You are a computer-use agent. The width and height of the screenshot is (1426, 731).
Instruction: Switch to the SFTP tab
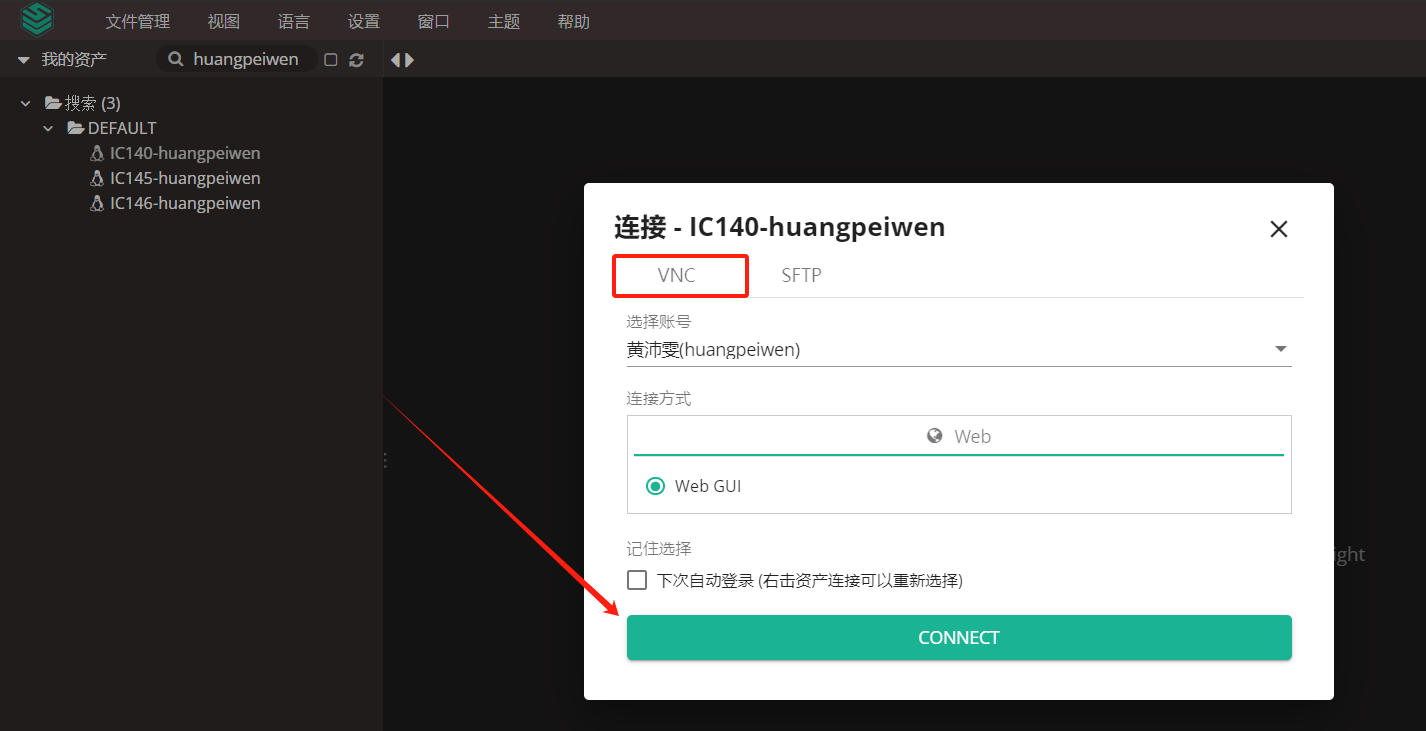tap(801, 275)
